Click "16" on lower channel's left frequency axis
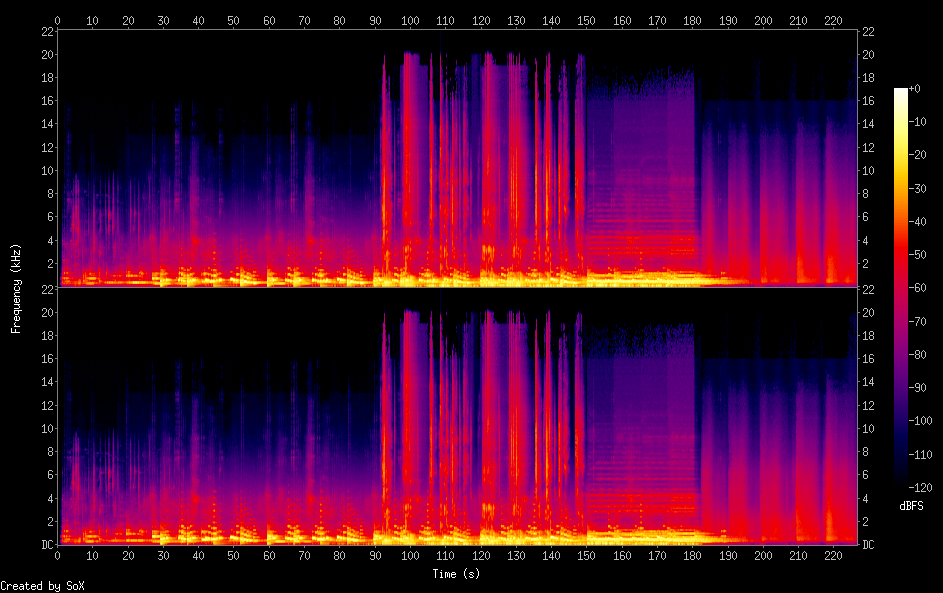The width and height of the screenshot is (943, 593). [48, 359]
